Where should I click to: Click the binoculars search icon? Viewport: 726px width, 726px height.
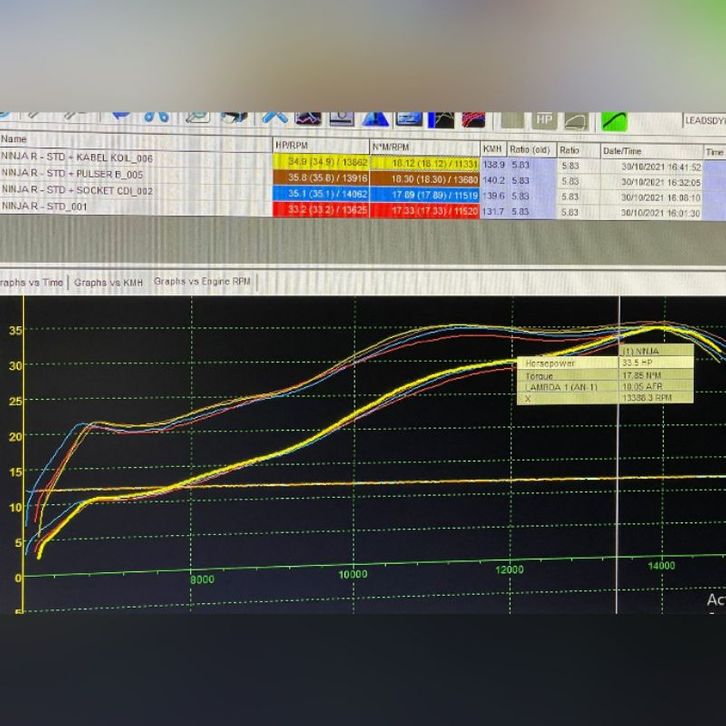[x=235, y=117]
